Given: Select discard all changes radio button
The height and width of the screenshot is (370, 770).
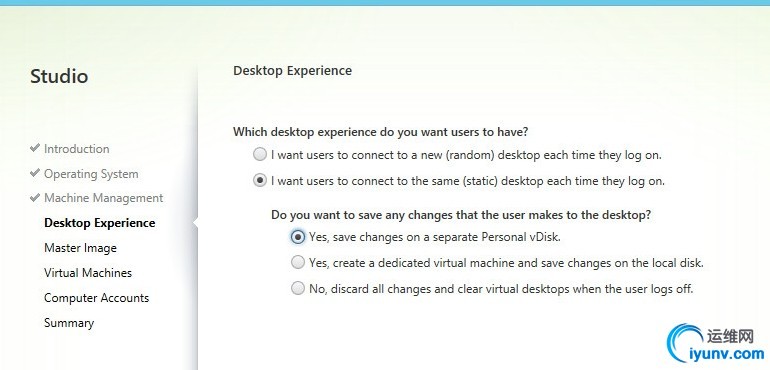Looking at the screenshot, I should (298, 288).
